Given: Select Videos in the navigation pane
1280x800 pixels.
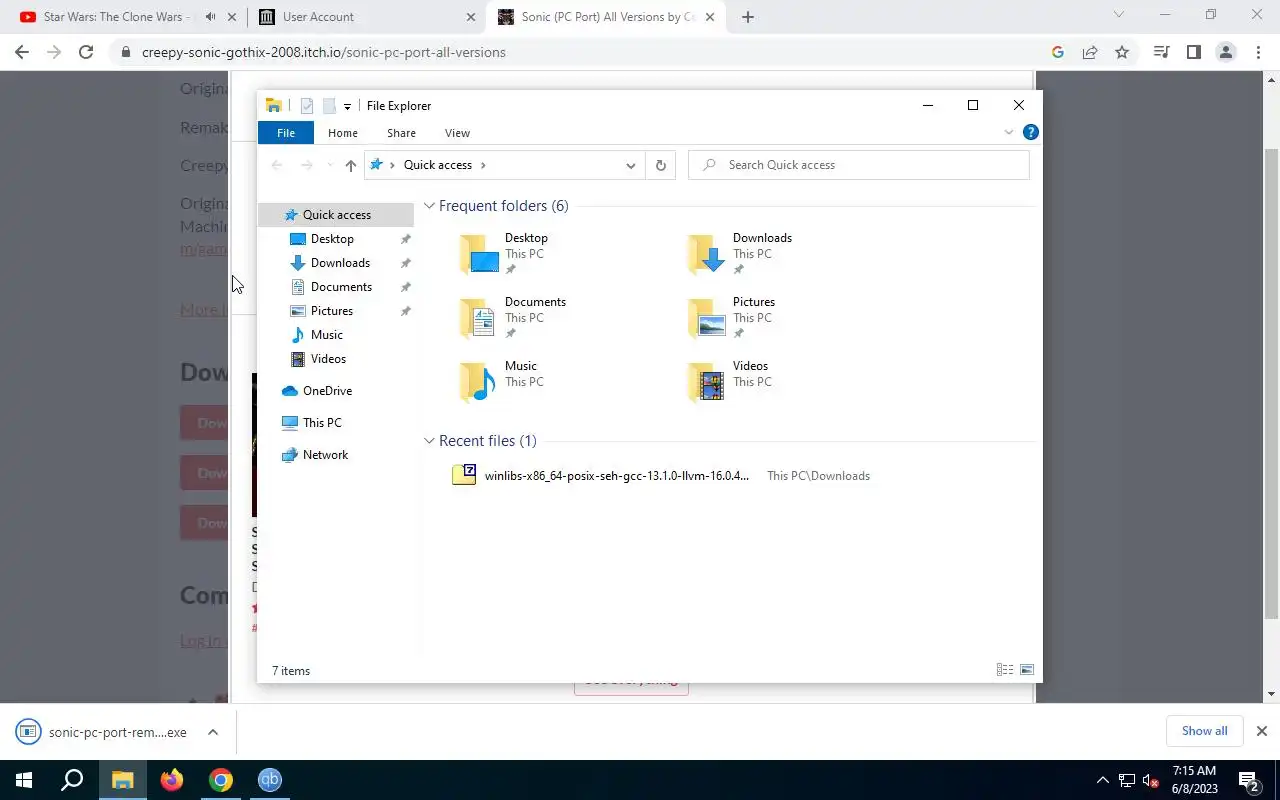Looking at the screenshot, I should [328, 359].
